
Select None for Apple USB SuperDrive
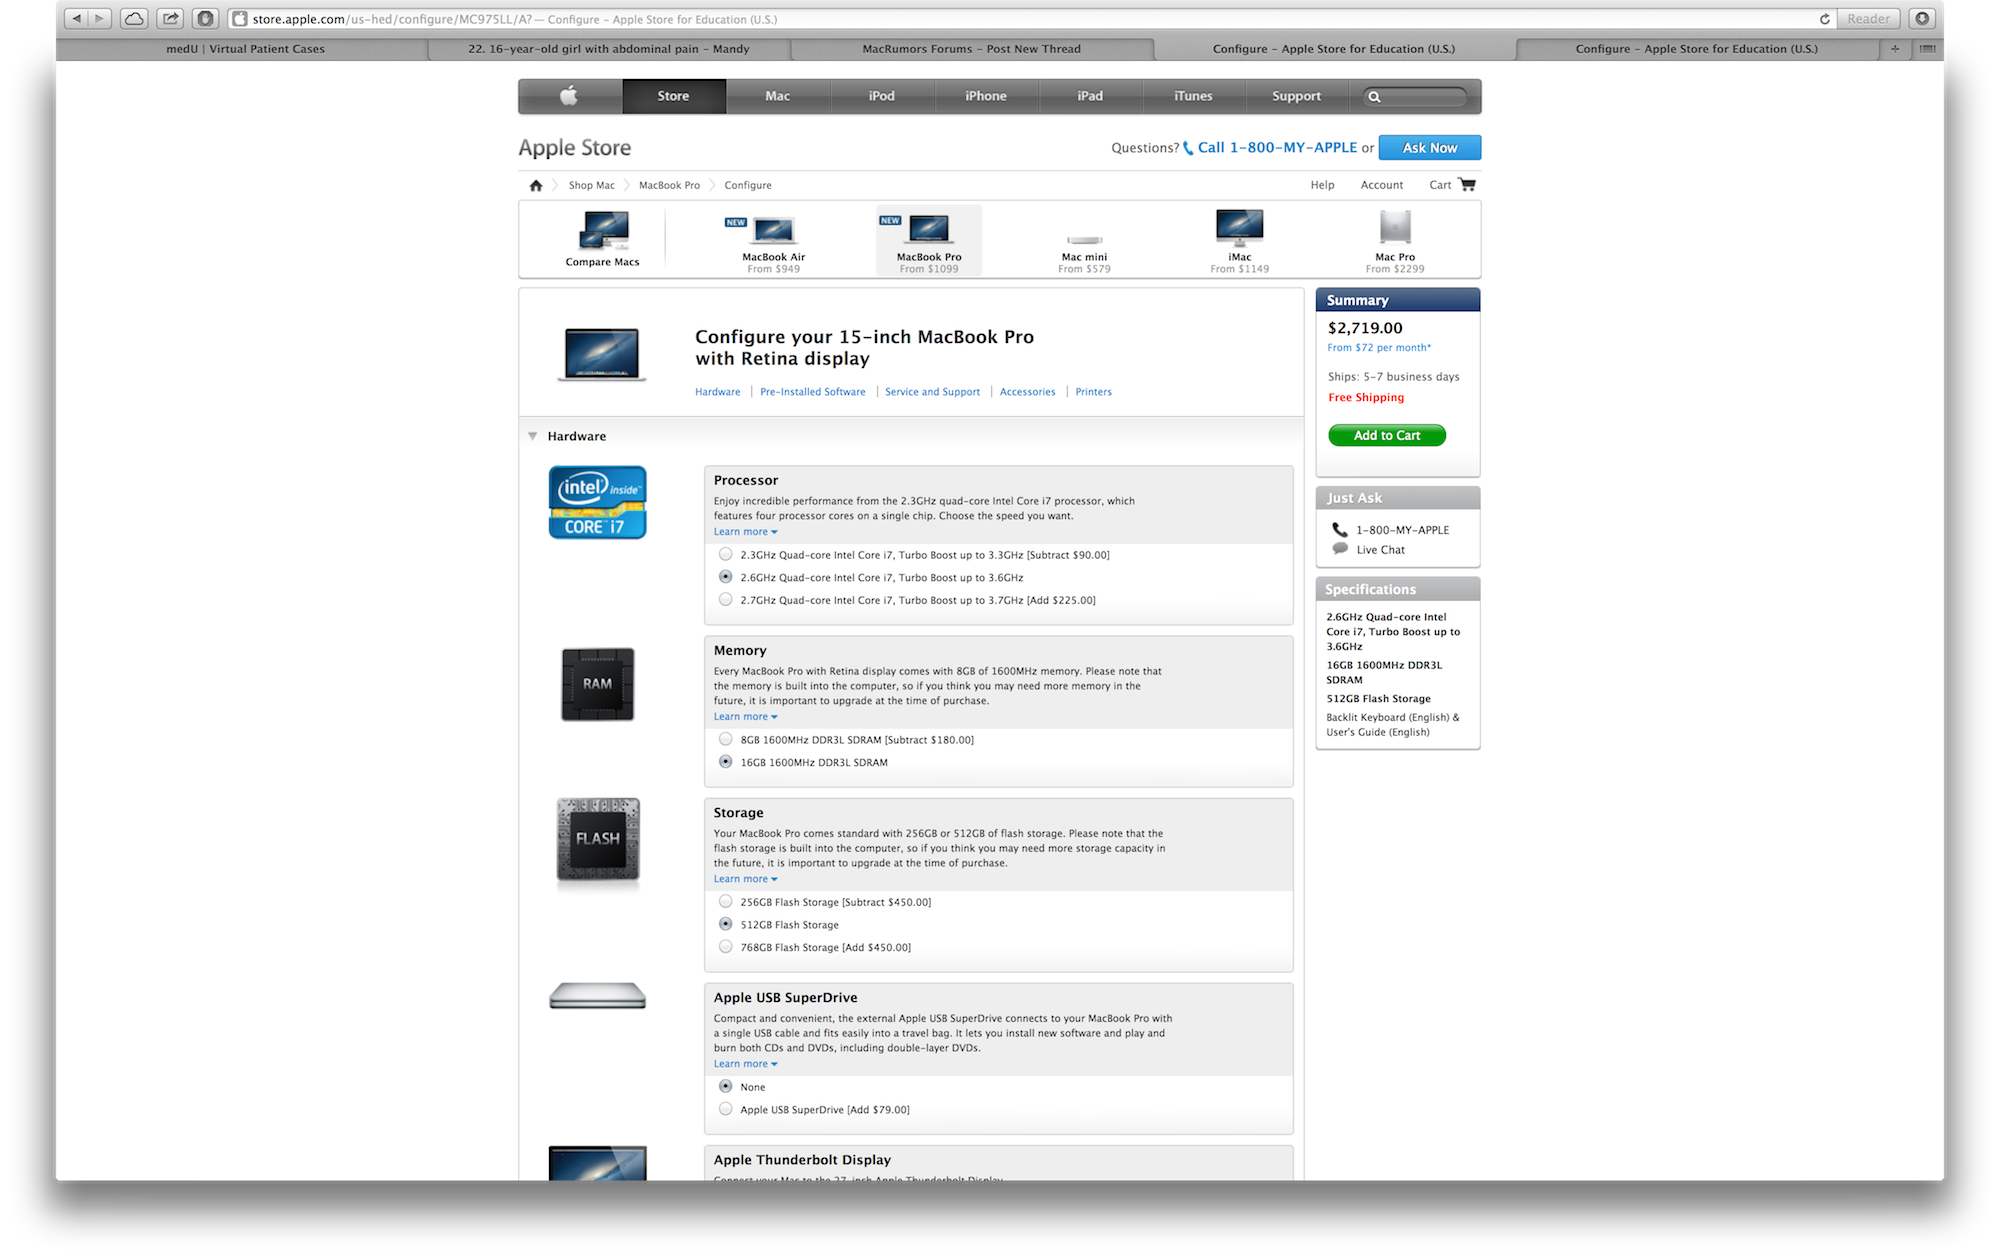tap(725, 1087)
